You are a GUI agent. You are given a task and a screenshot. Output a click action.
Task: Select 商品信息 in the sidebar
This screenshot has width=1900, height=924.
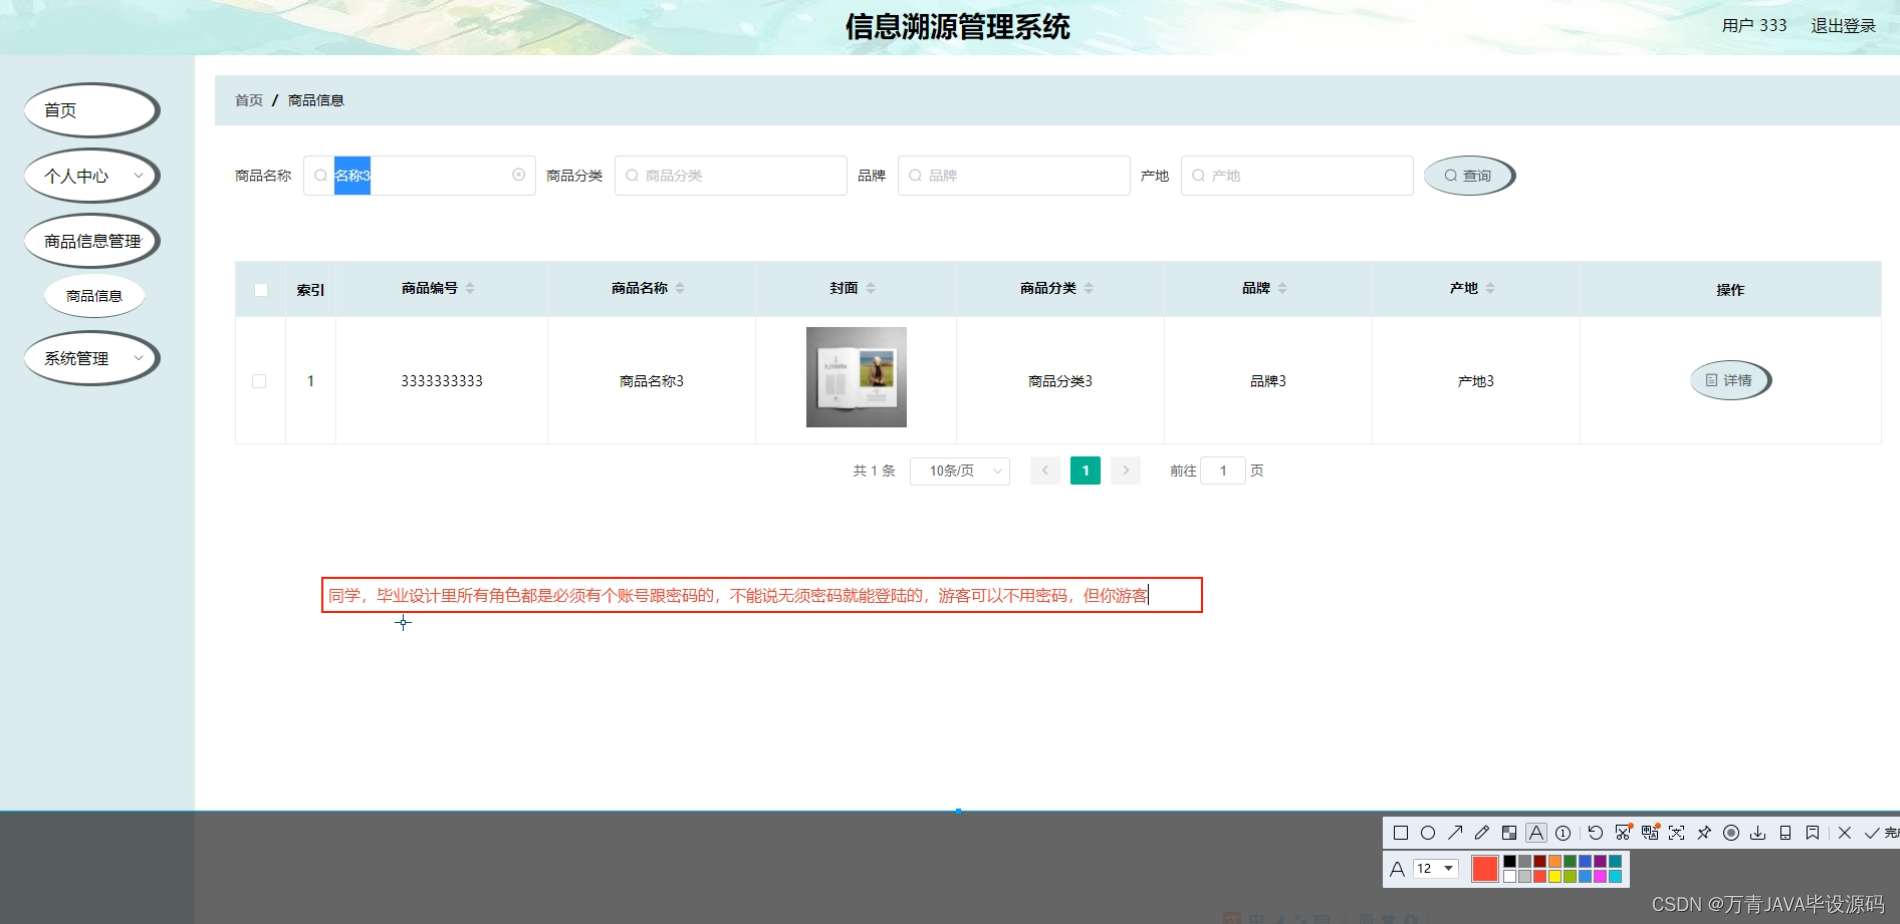[94, 295]
